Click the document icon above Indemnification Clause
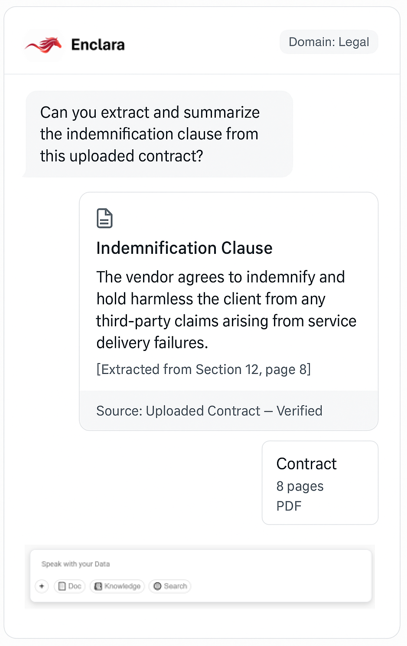This screenshot has height=646, width=407. [104, 218]
